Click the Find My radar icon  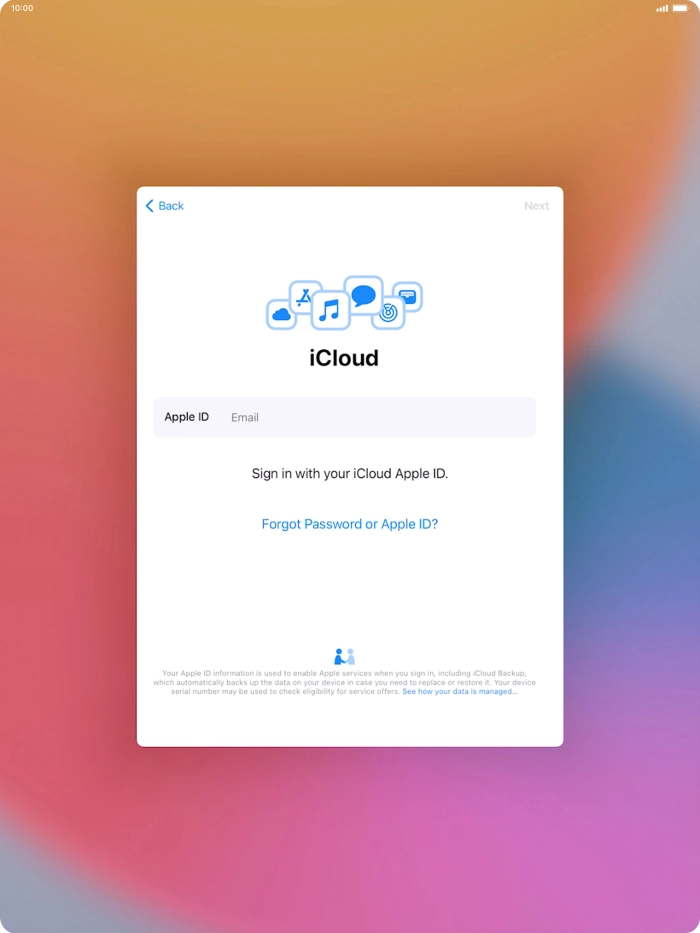tap(388, 313)
